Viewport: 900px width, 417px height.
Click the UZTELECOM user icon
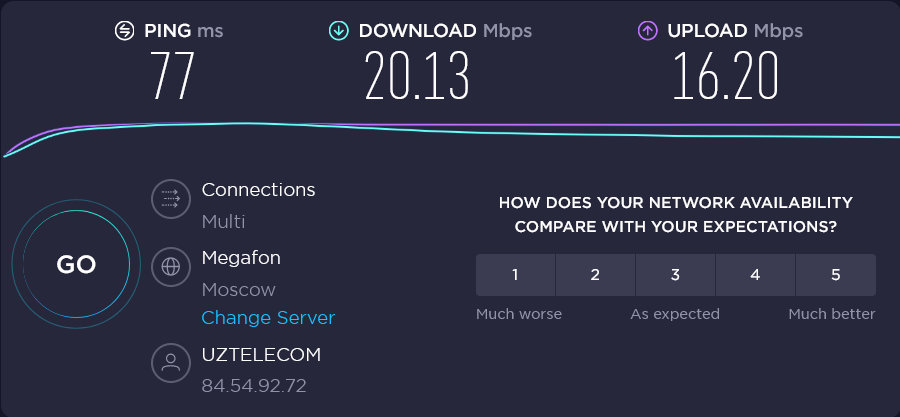coord(171,363)
